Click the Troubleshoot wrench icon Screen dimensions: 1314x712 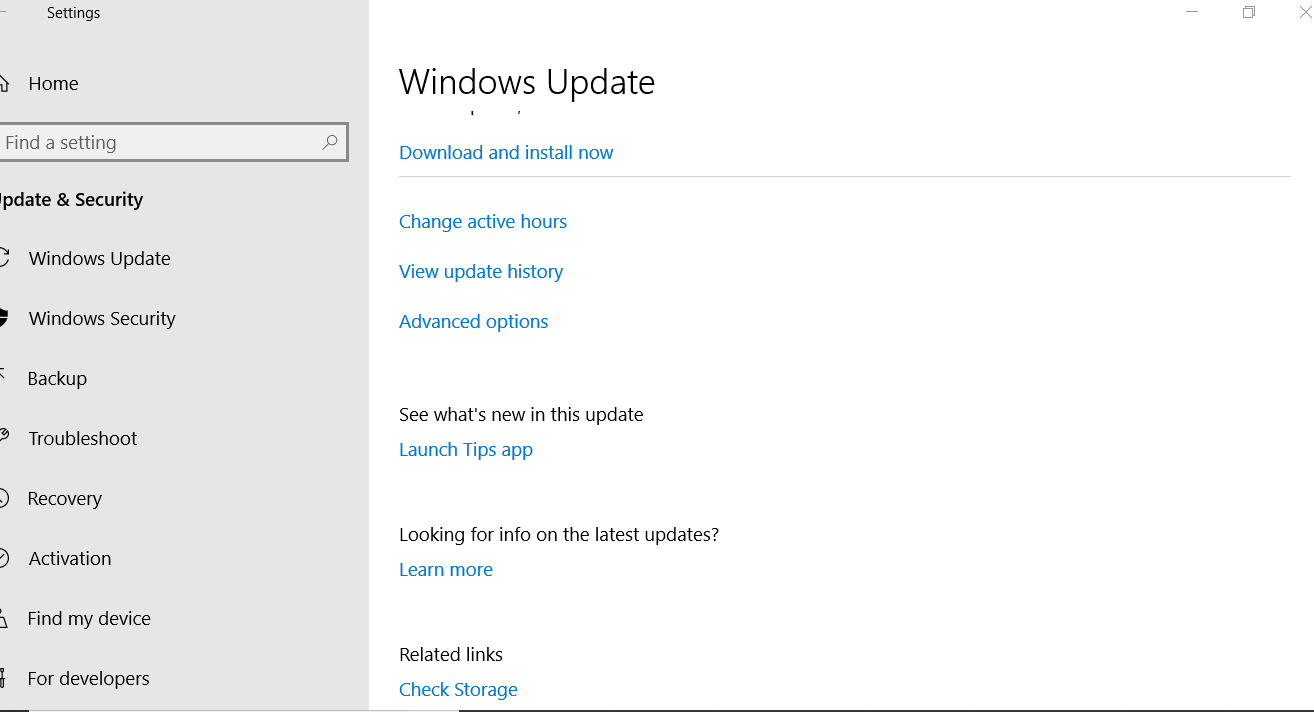pyautogui.click(x=4, y=437)
